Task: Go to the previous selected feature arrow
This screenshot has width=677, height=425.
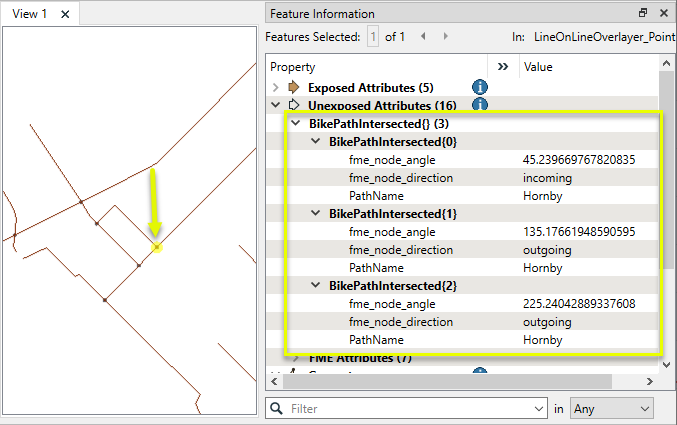Action: click(422, 37)
